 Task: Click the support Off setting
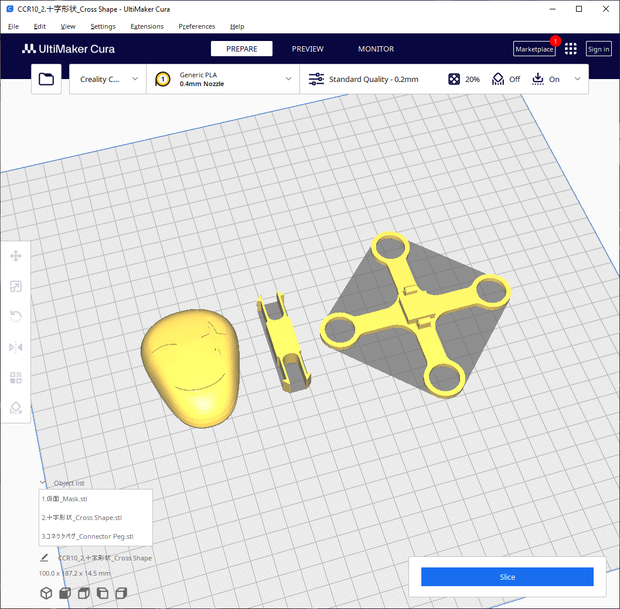tap(506, 79)
